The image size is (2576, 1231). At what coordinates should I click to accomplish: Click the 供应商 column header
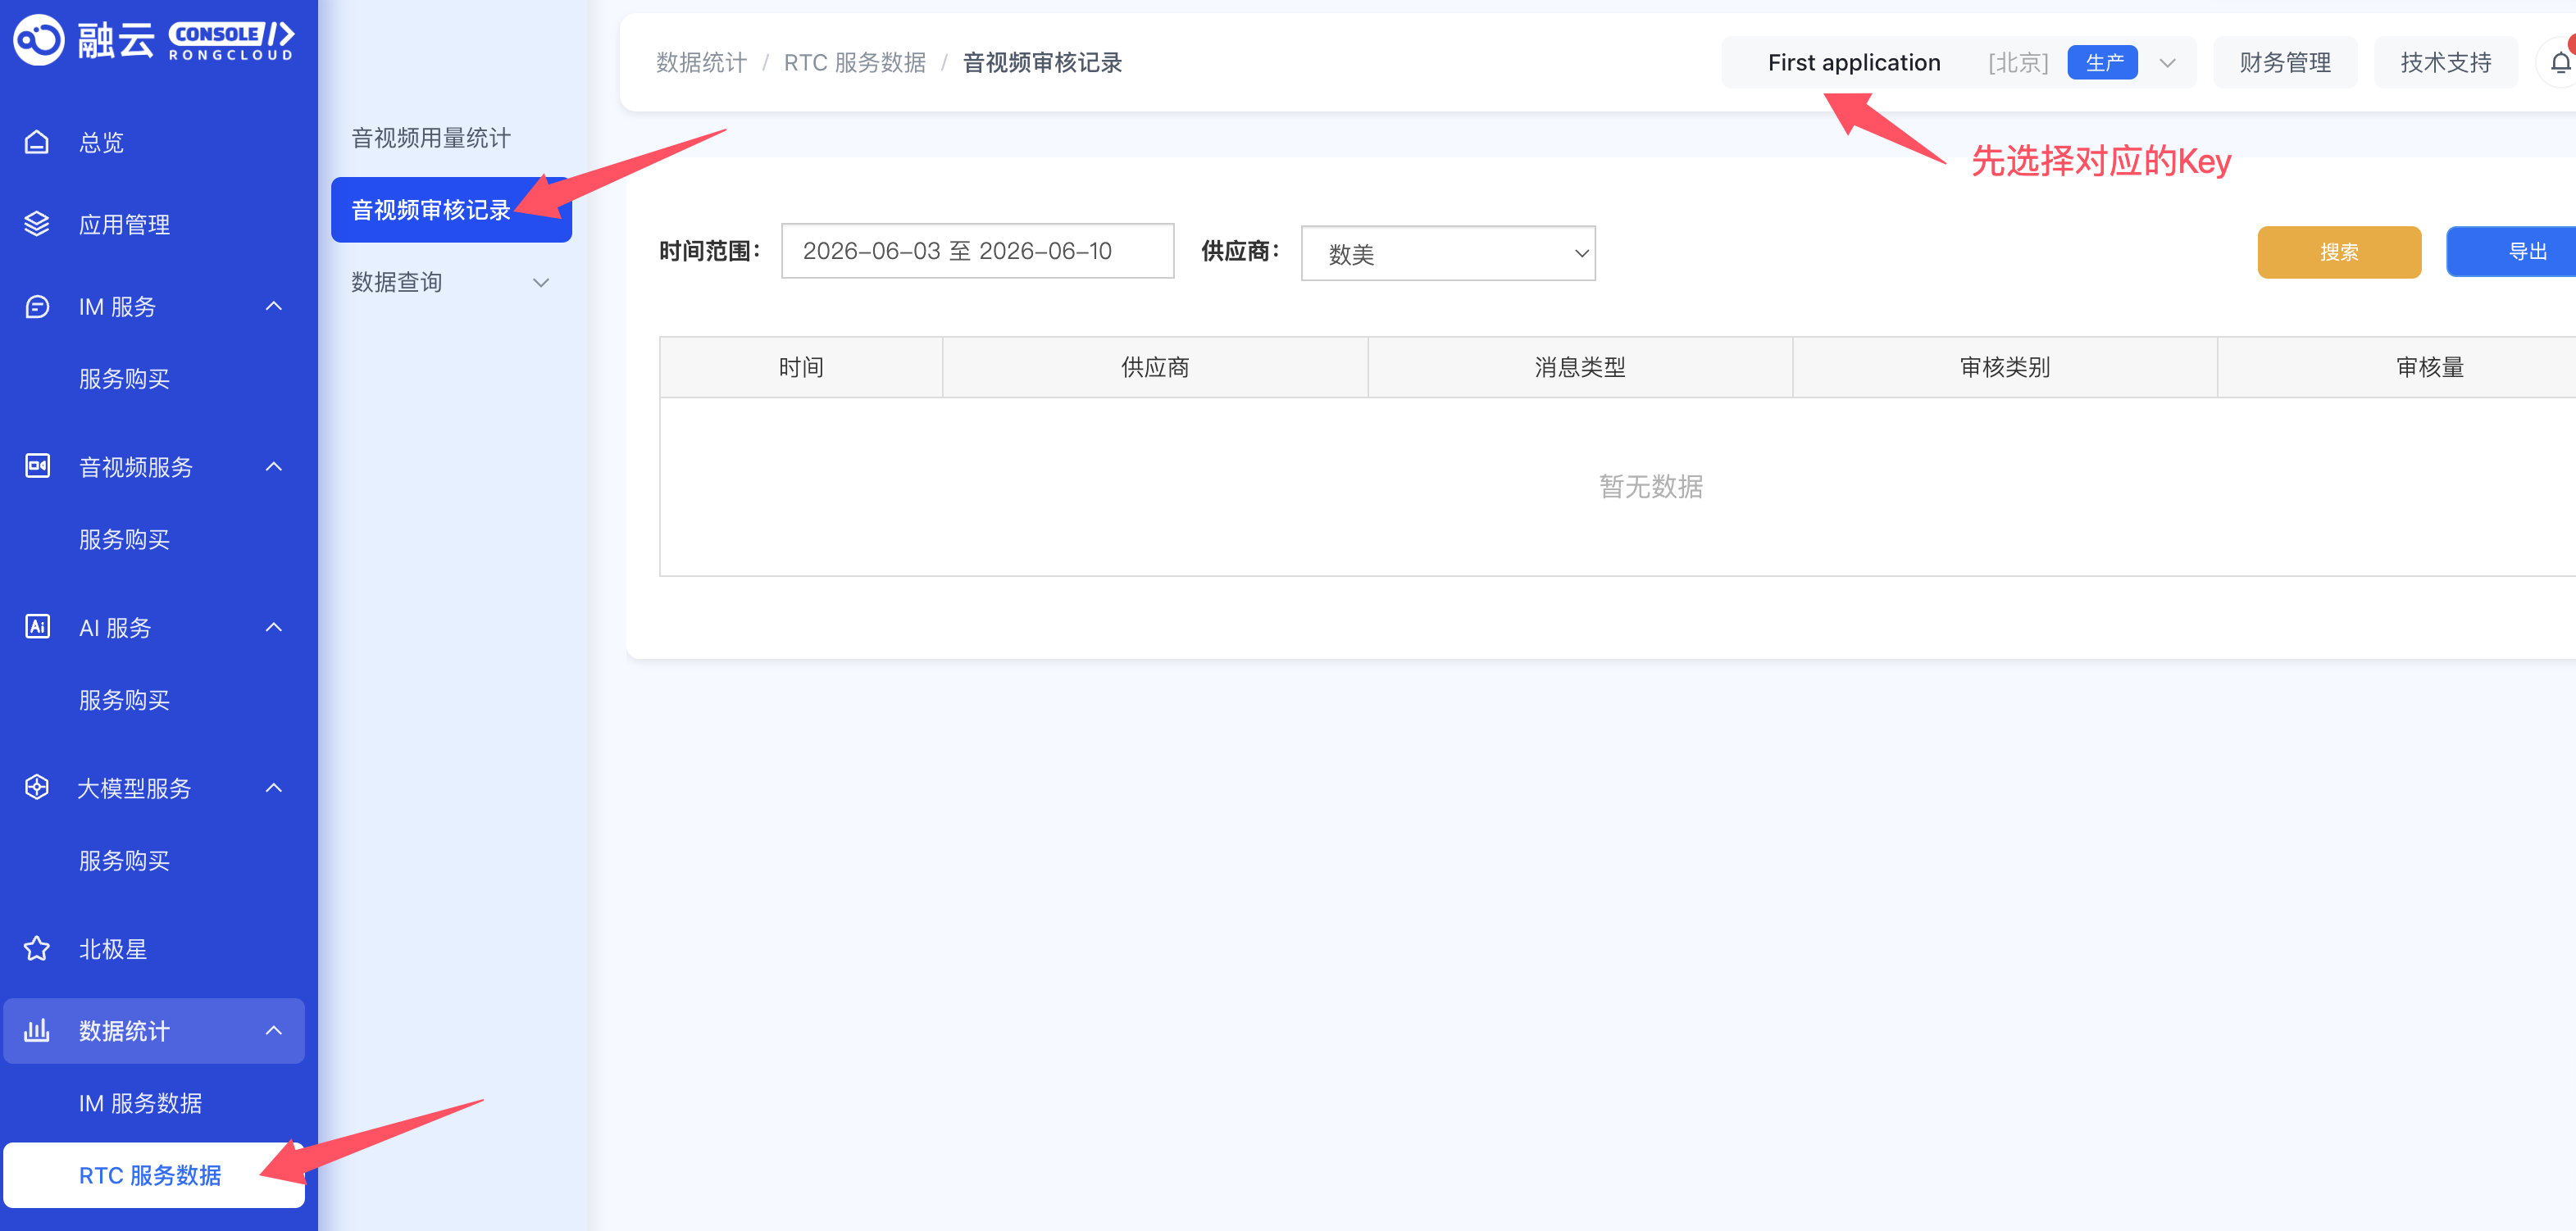[x=1155, y=367]
